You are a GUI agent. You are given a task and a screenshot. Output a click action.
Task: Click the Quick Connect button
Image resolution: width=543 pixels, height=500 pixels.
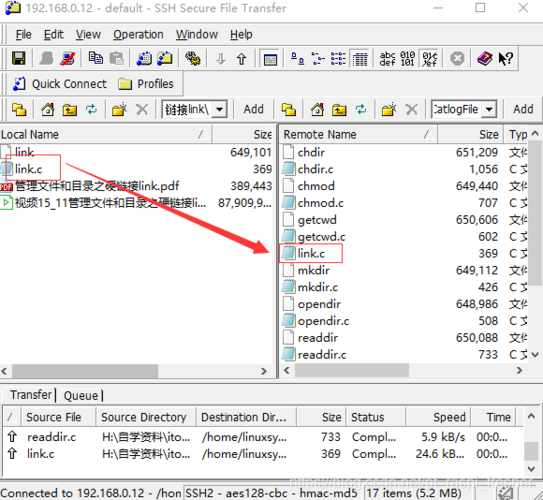(x=60, y=84)
